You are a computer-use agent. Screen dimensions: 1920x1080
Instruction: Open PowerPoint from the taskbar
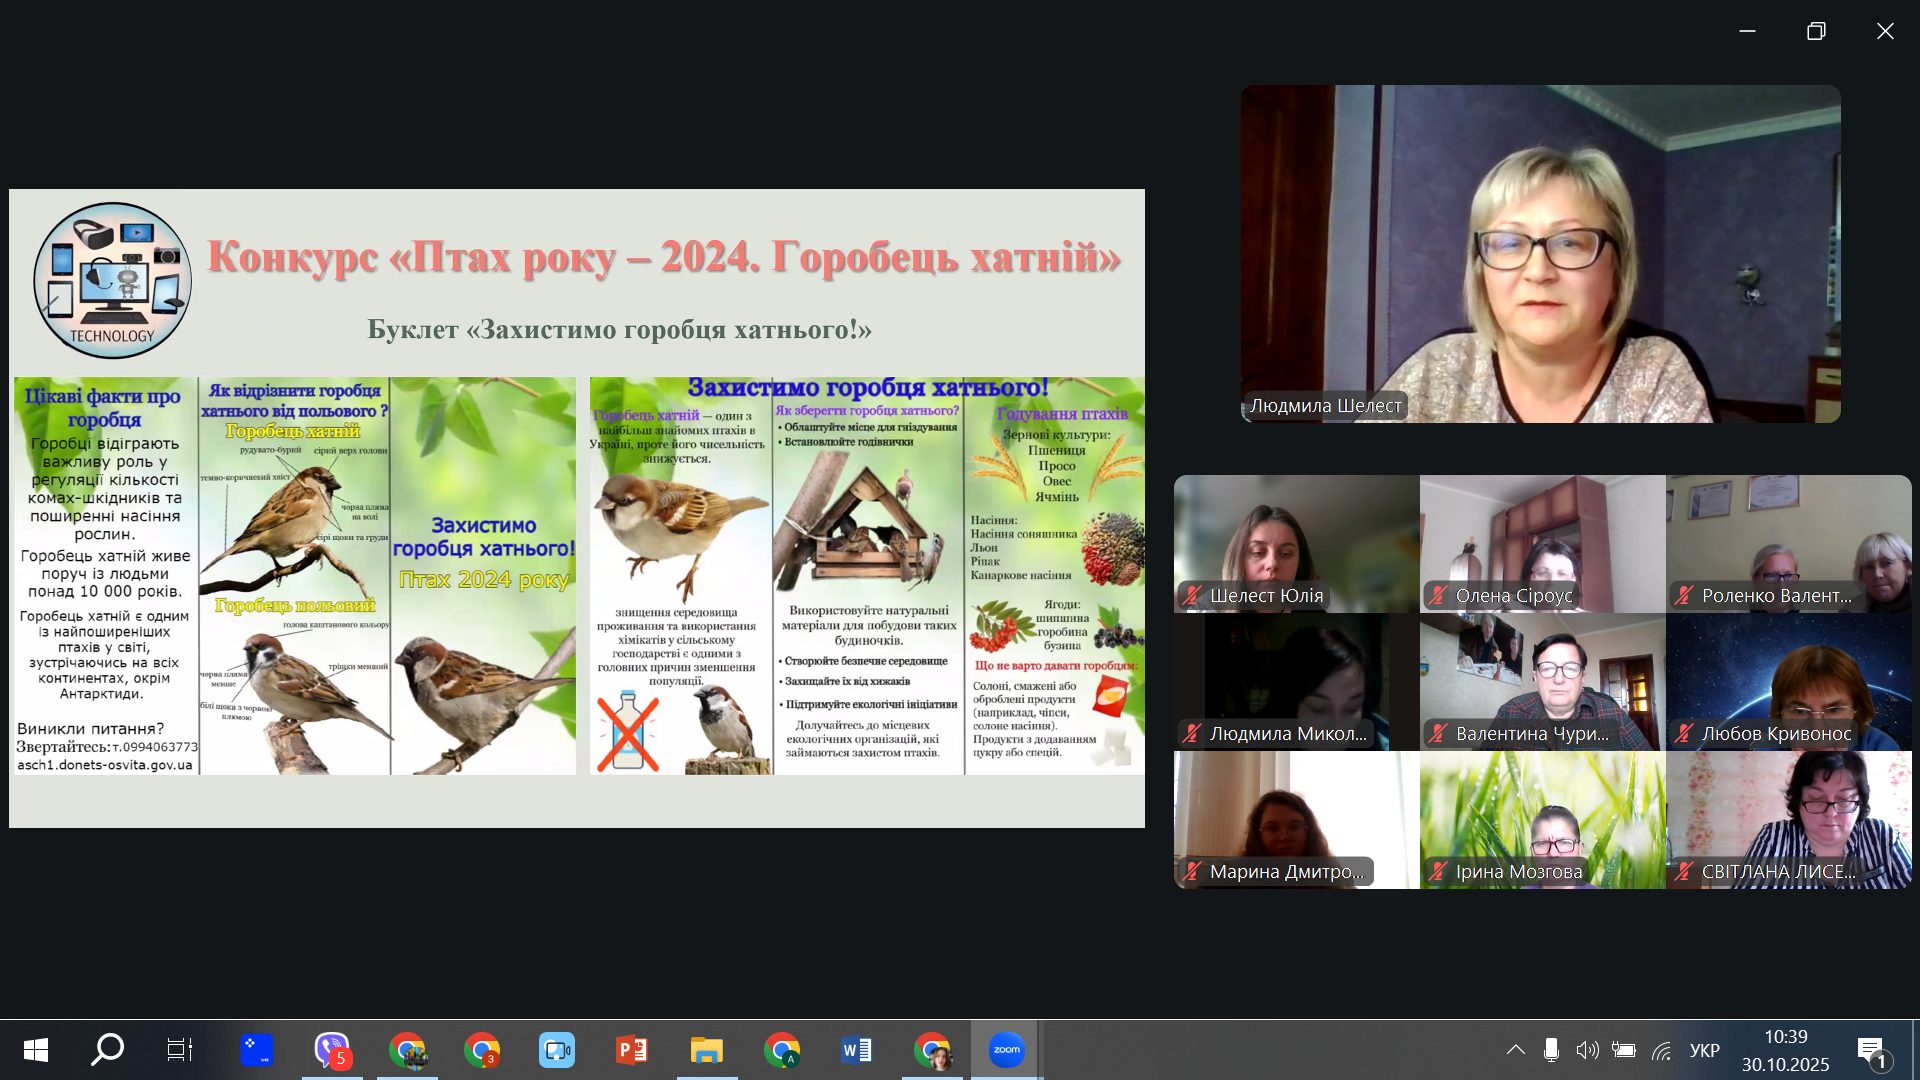point(632,1050)
